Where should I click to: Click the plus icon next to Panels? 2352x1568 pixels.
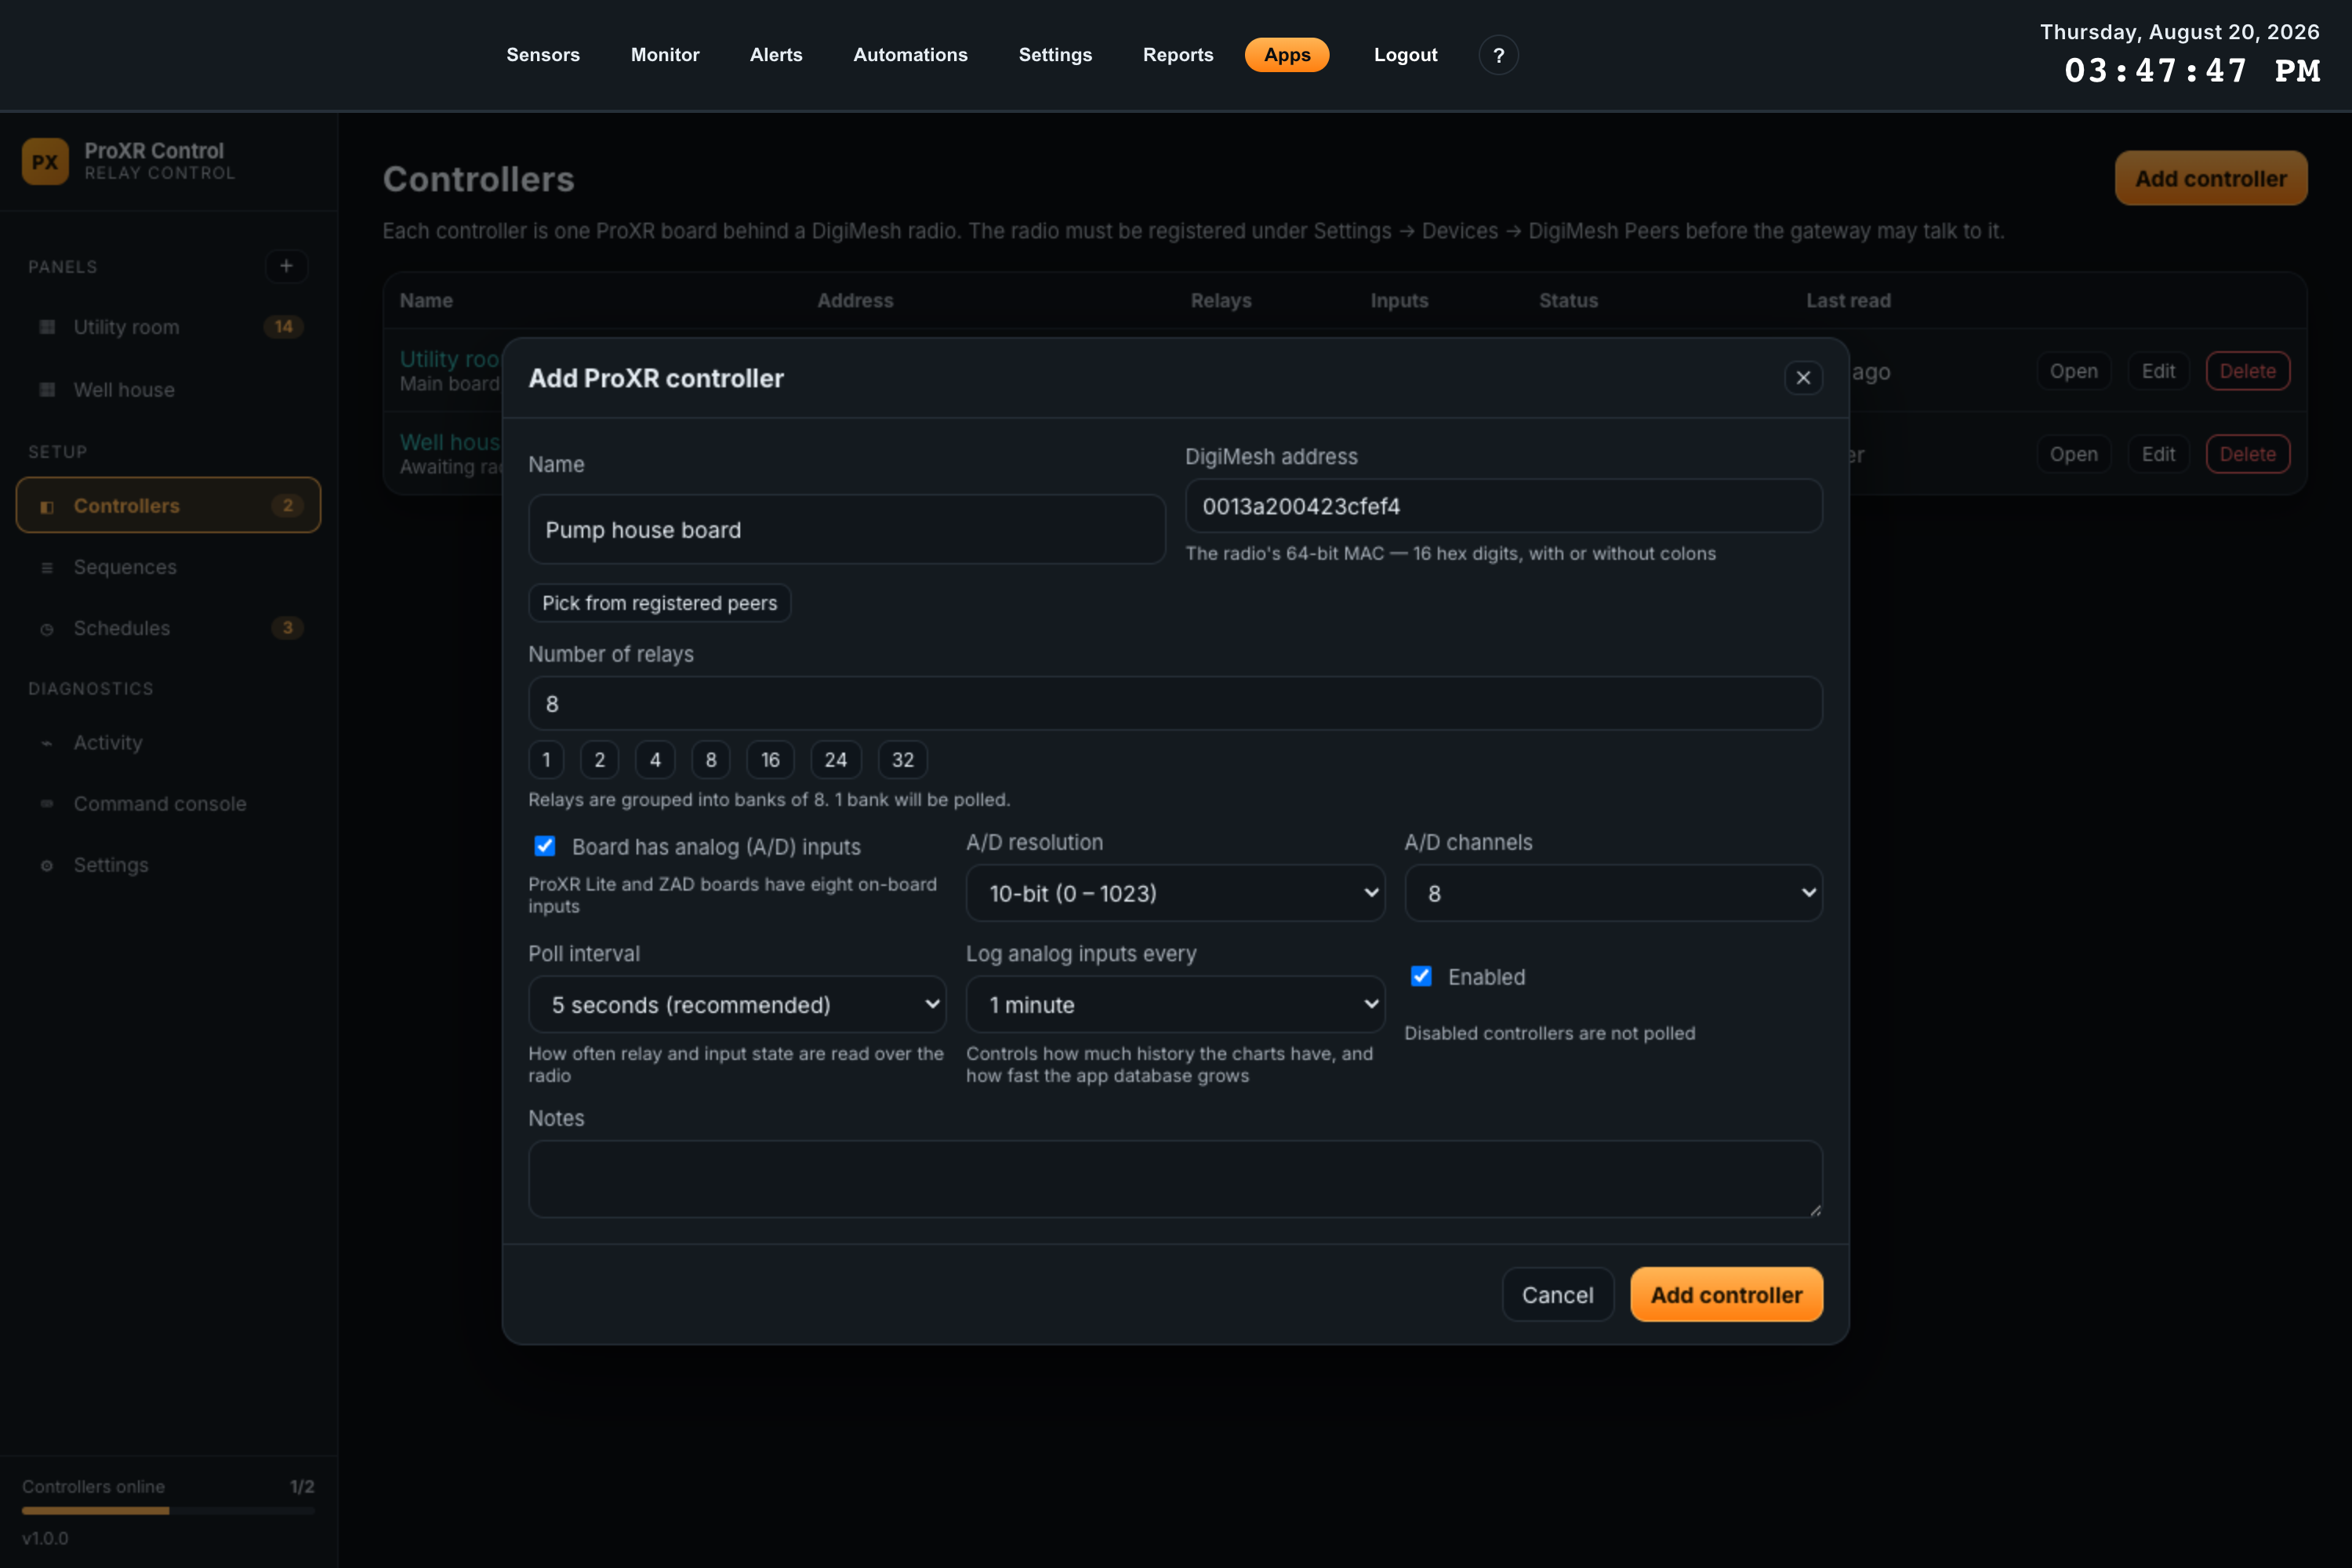click(x=286, y=266)
